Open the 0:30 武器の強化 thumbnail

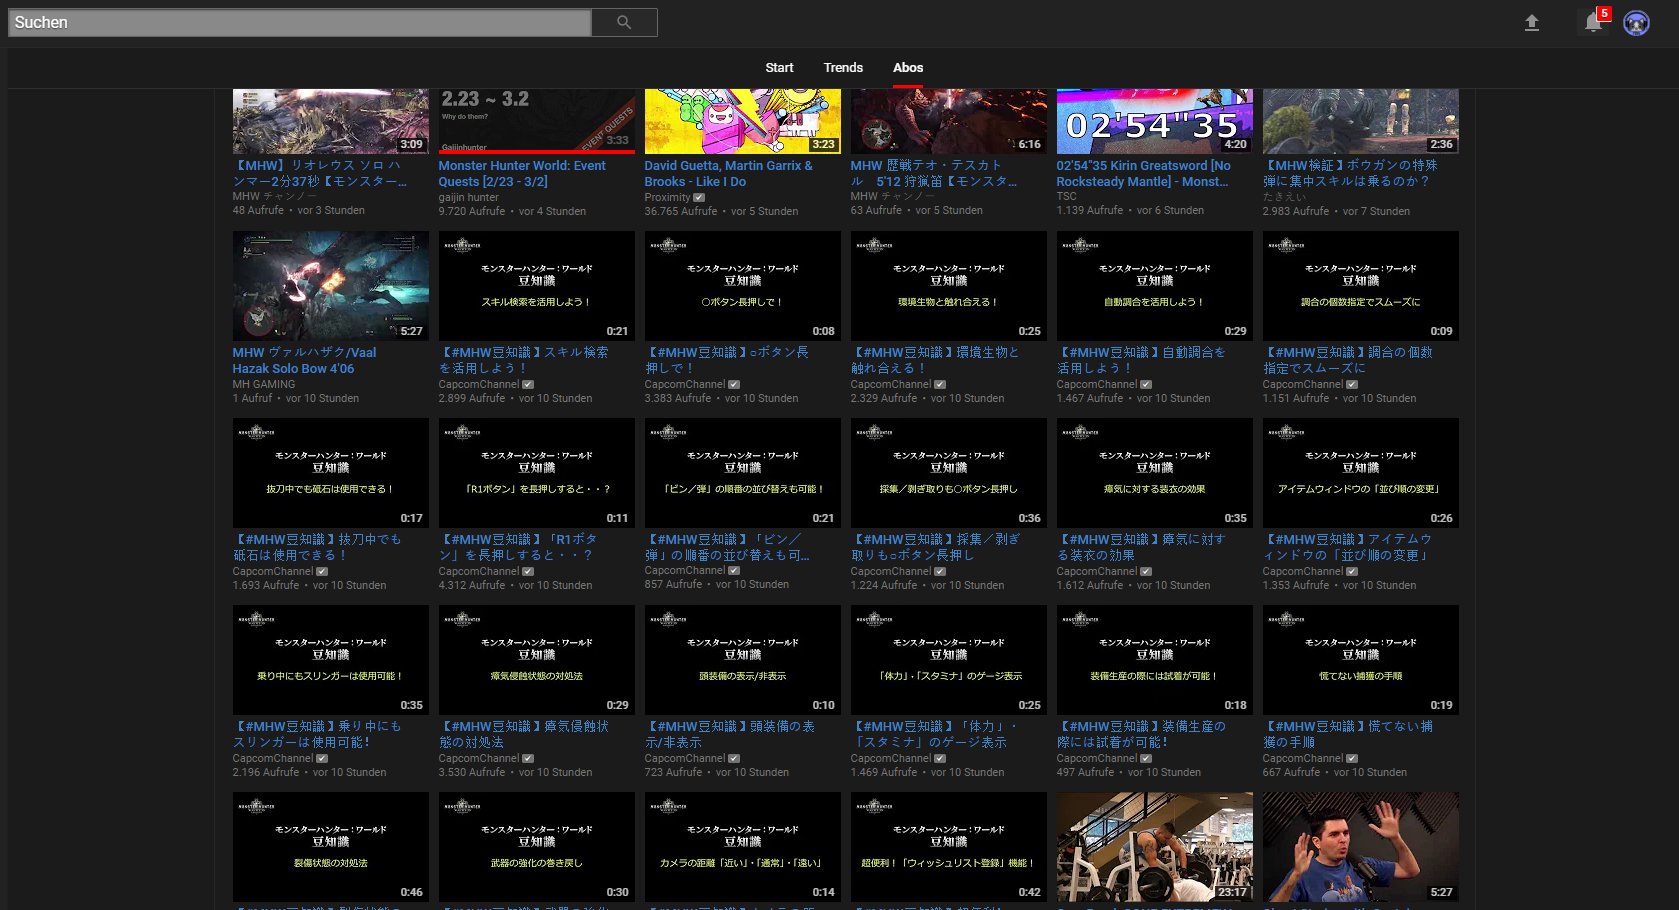[x=536, y=847]
